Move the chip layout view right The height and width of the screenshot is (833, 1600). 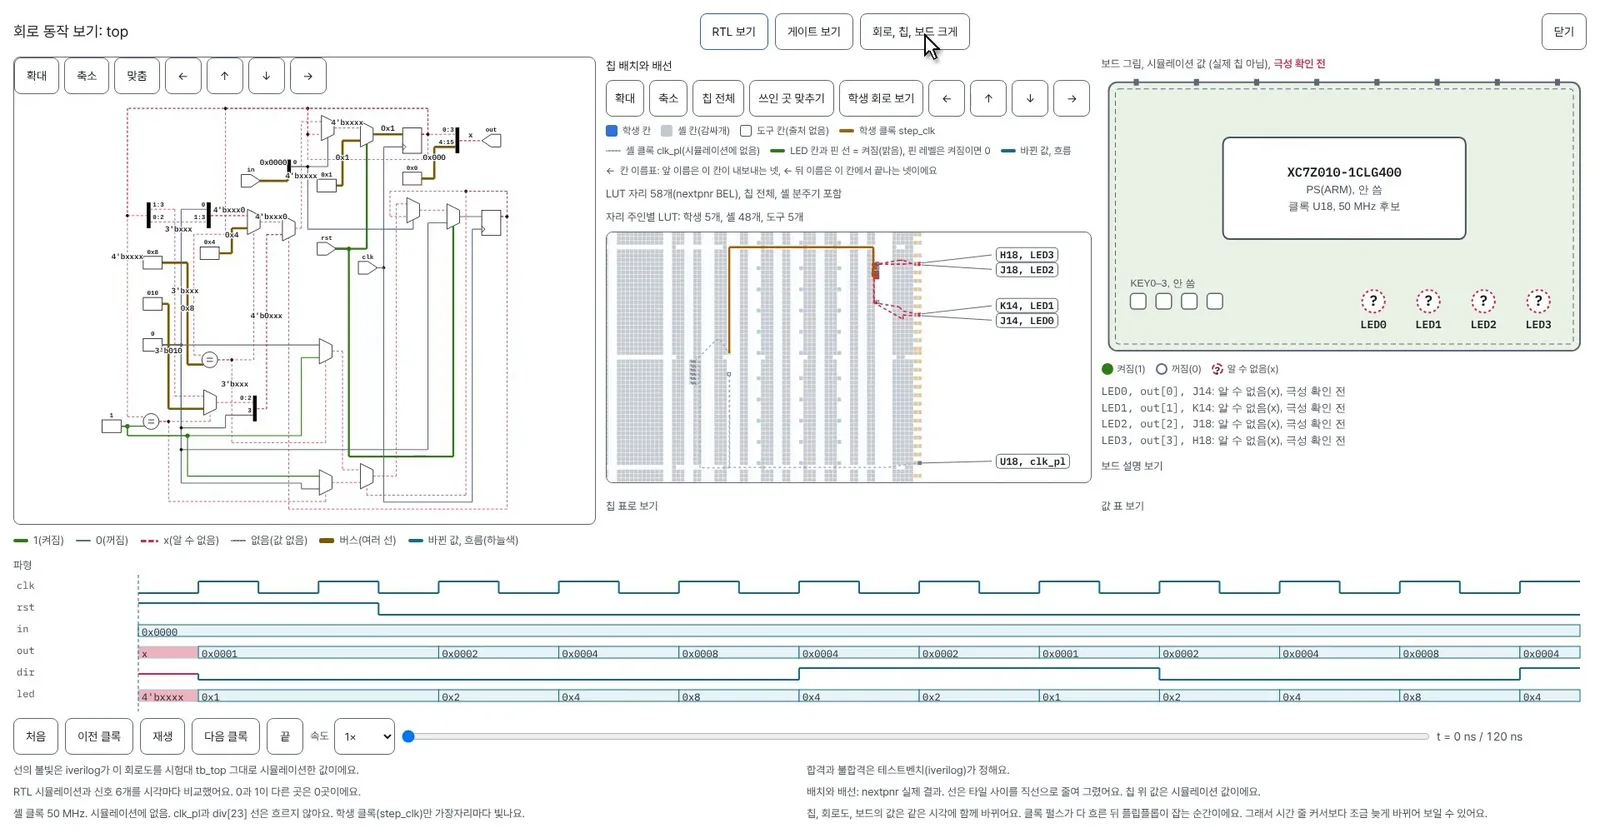click(x=1072, y=98)
